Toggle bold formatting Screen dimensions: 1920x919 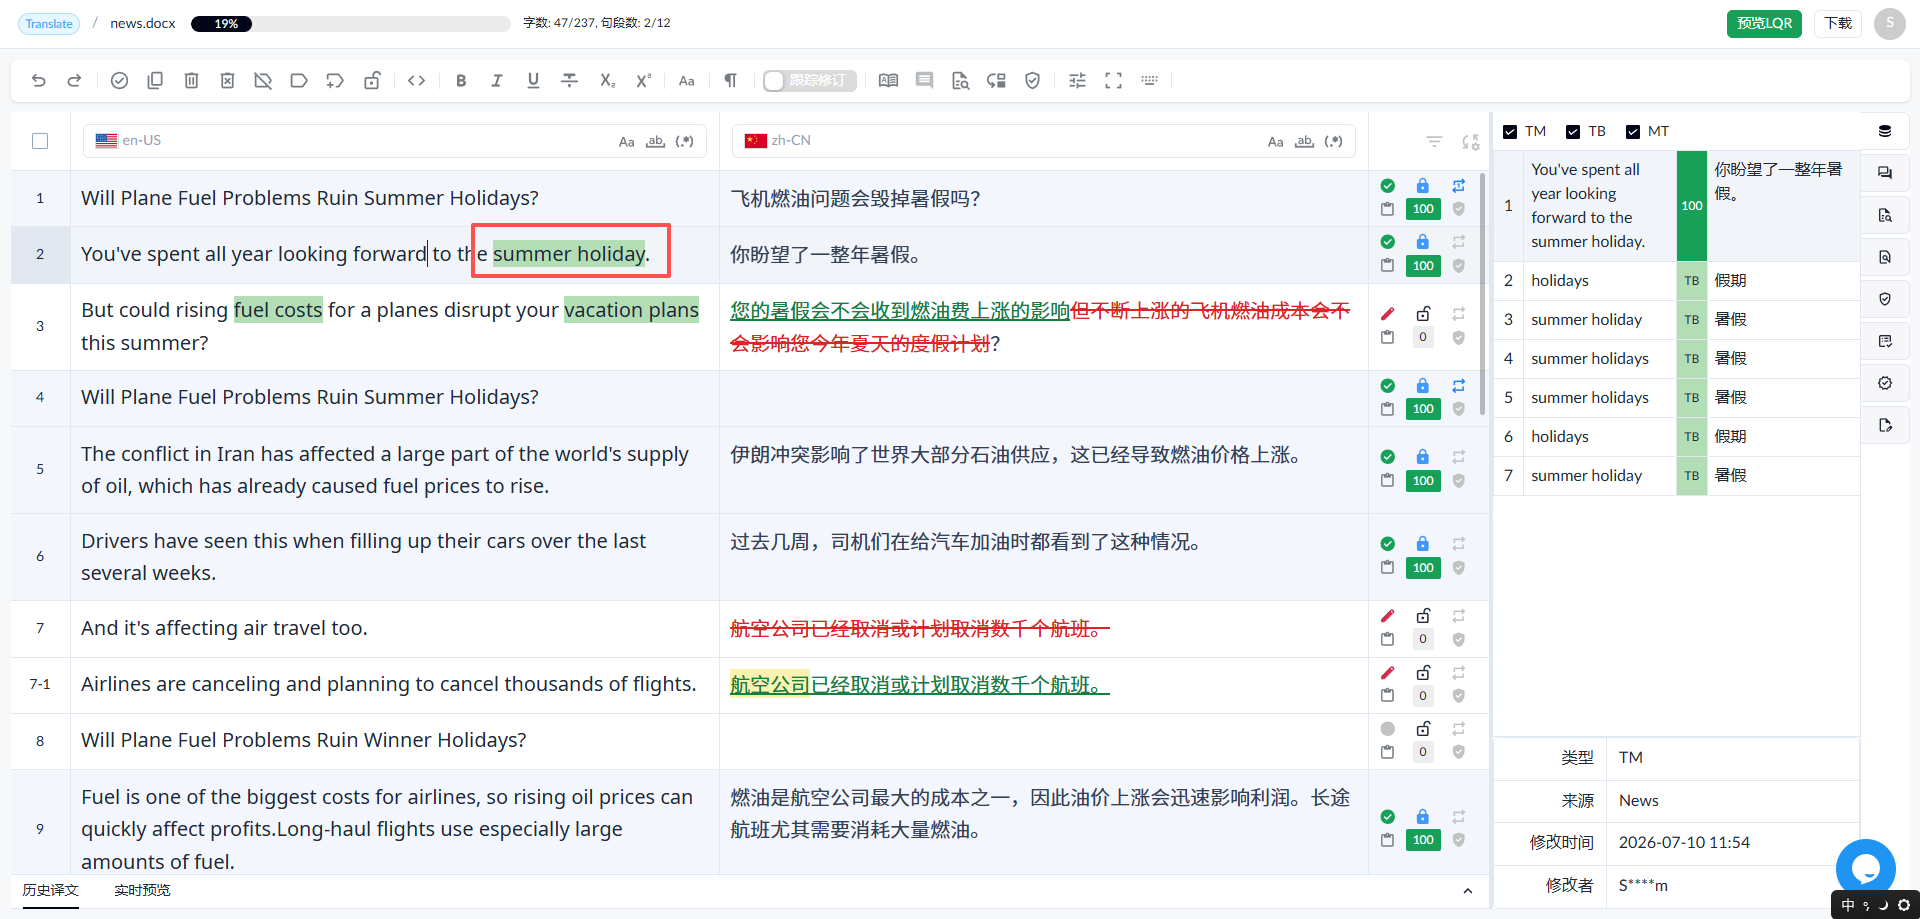click(461, 81)
